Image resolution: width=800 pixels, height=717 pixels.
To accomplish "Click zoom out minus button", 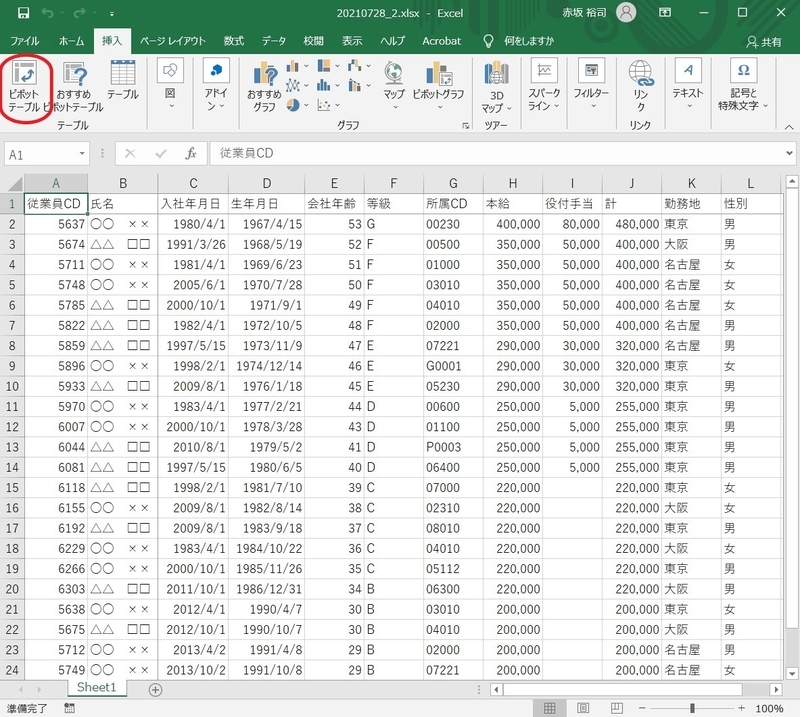I will point(642,708).
